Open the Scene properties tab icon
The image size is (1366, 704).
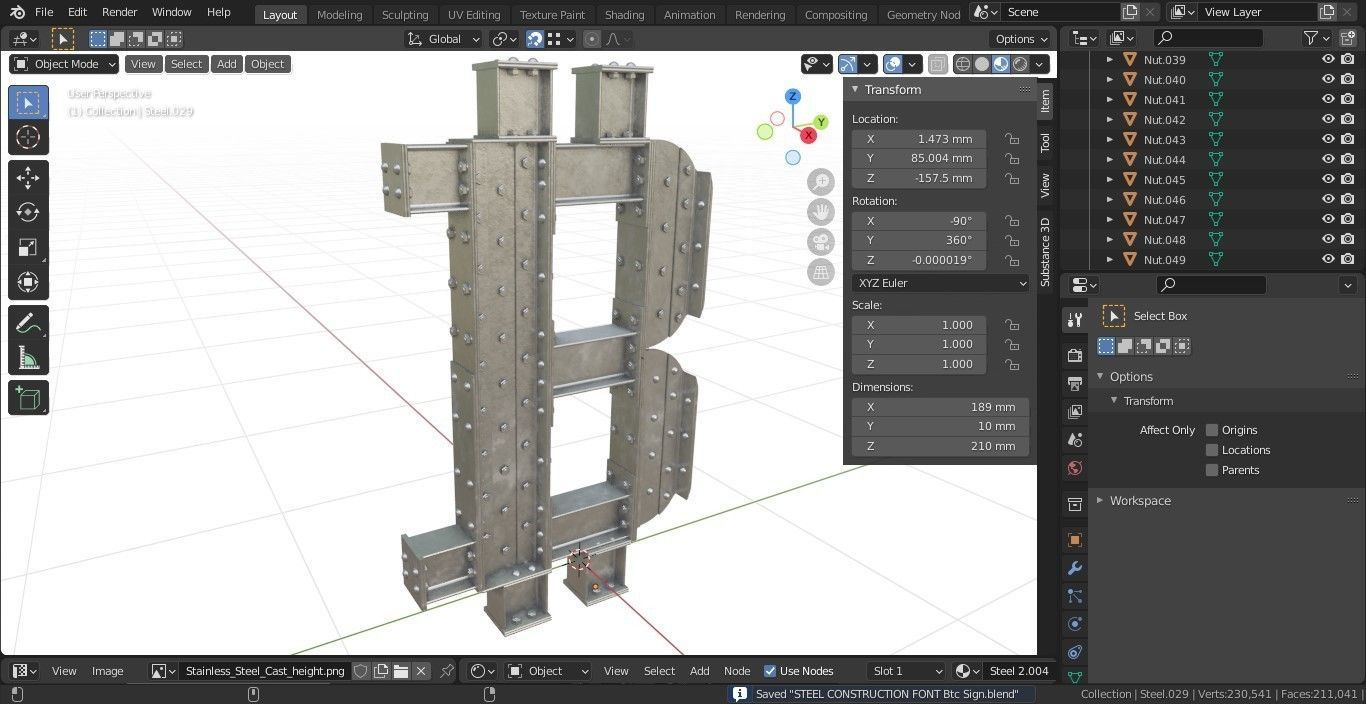coord(1075,439)
